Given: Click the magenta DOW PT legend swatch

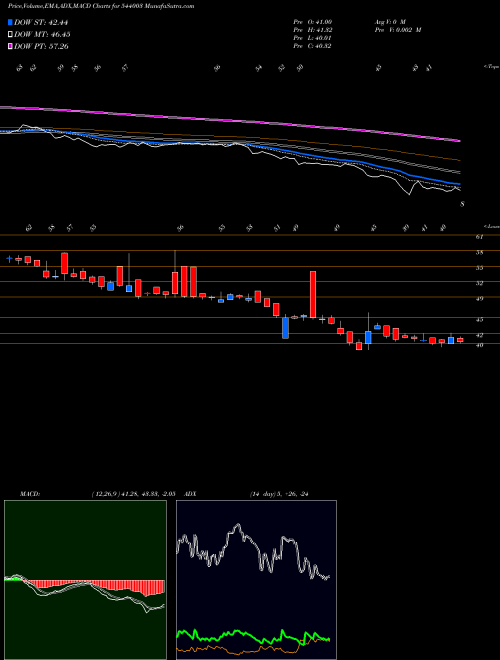Looking at the screenshot, I should click(x=10, y=46).
